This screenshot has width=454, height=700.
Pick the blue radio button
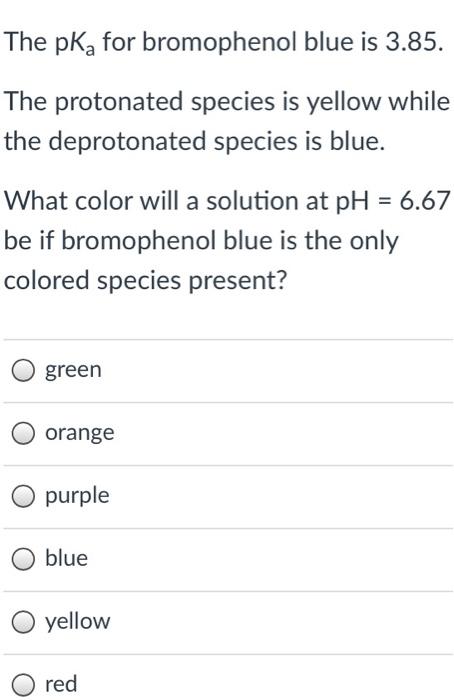pyautogui.click(x=23, y=560)
